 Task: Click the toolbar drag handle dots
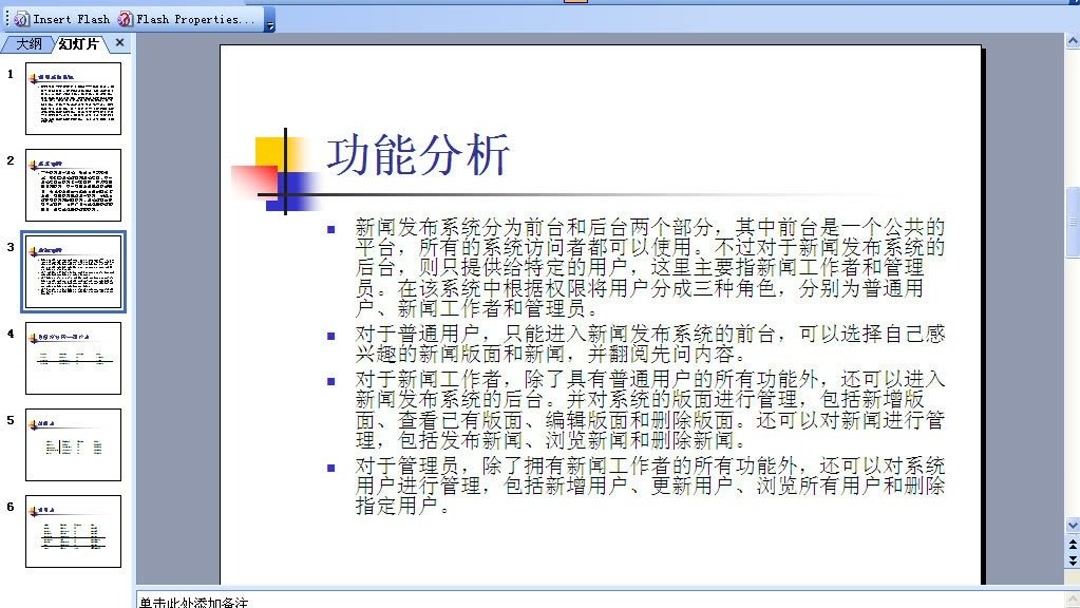pos(6,18)
